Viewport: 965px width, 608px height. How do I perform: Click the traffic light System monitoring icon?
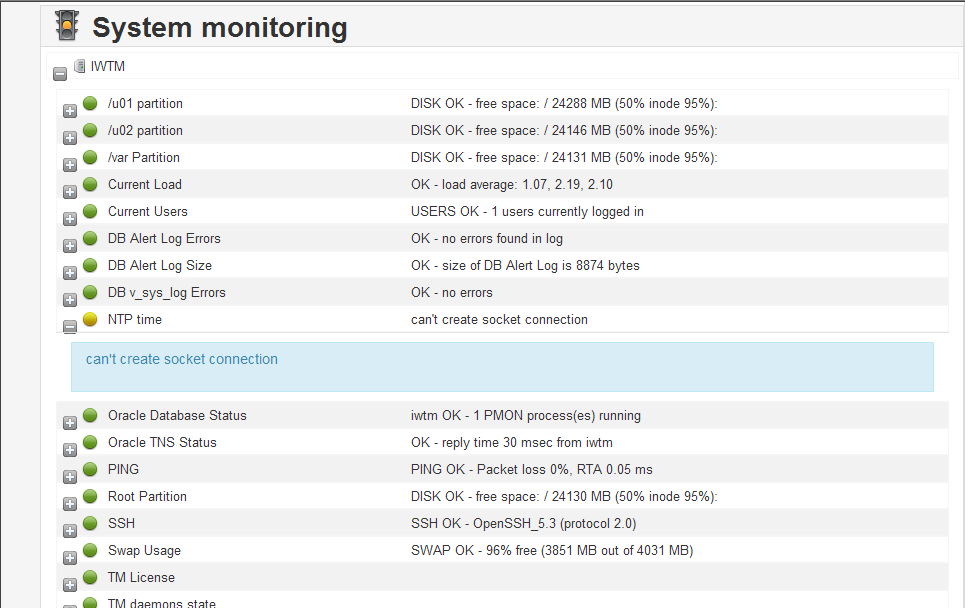click(67, 26)
